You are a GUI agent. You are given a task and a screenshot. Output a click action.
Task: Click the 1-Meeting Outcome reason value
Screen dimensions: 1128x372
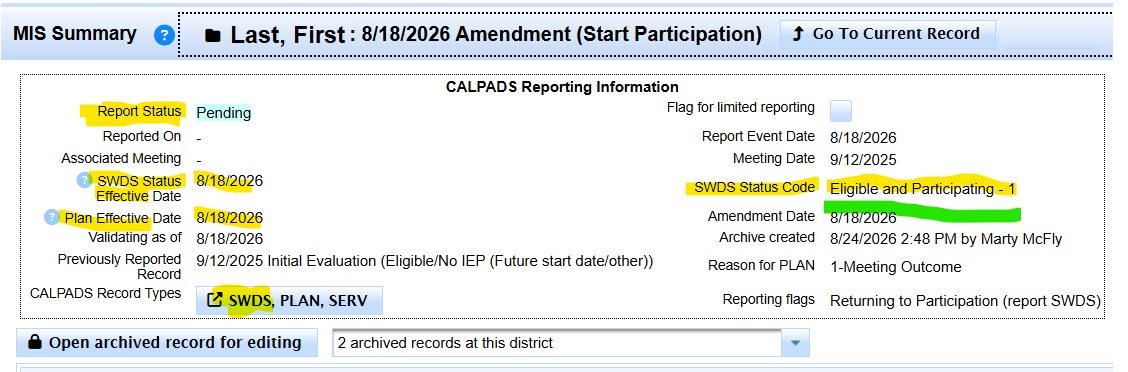896,267
